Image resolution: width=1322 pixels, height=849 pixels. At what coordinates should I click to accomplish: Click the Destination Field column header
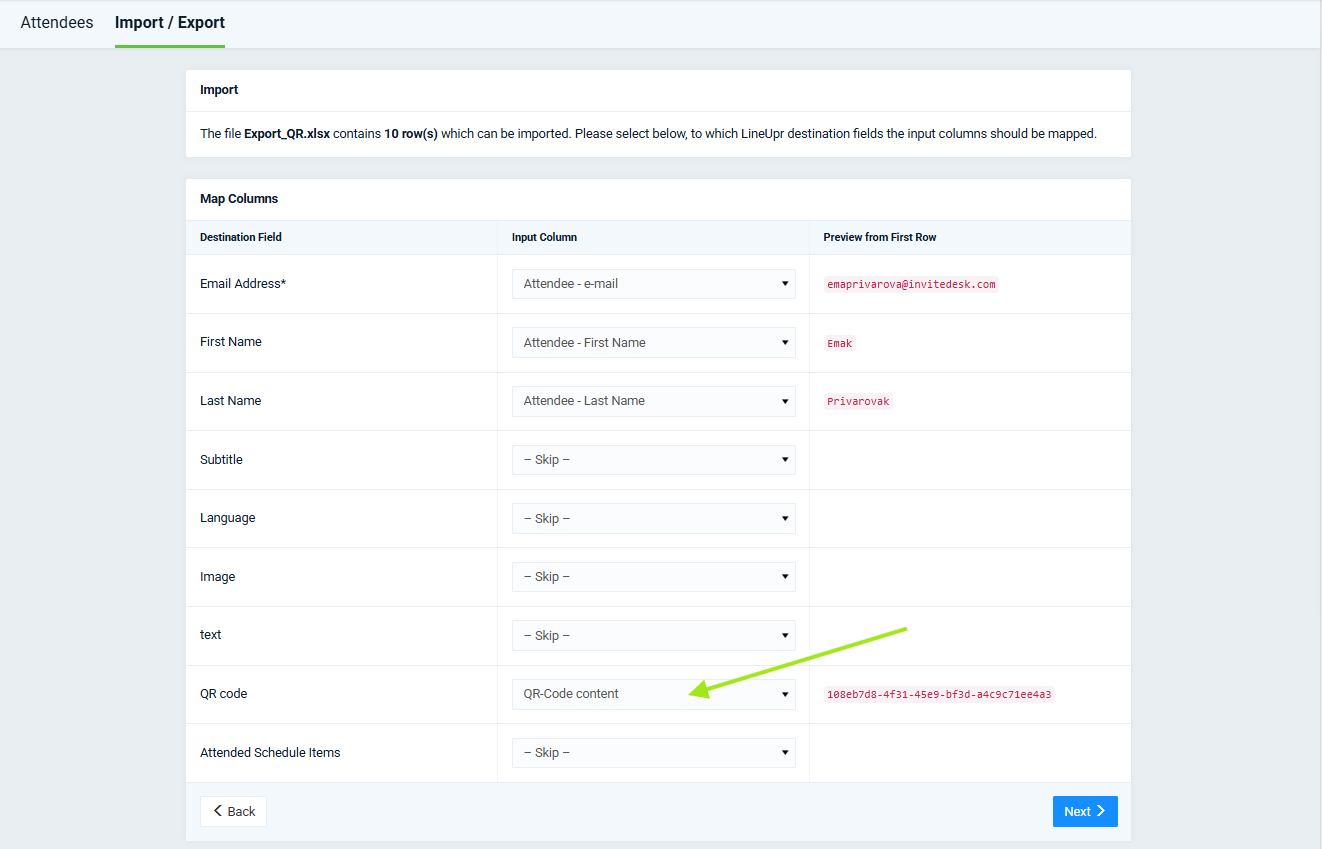coord(241,237)
